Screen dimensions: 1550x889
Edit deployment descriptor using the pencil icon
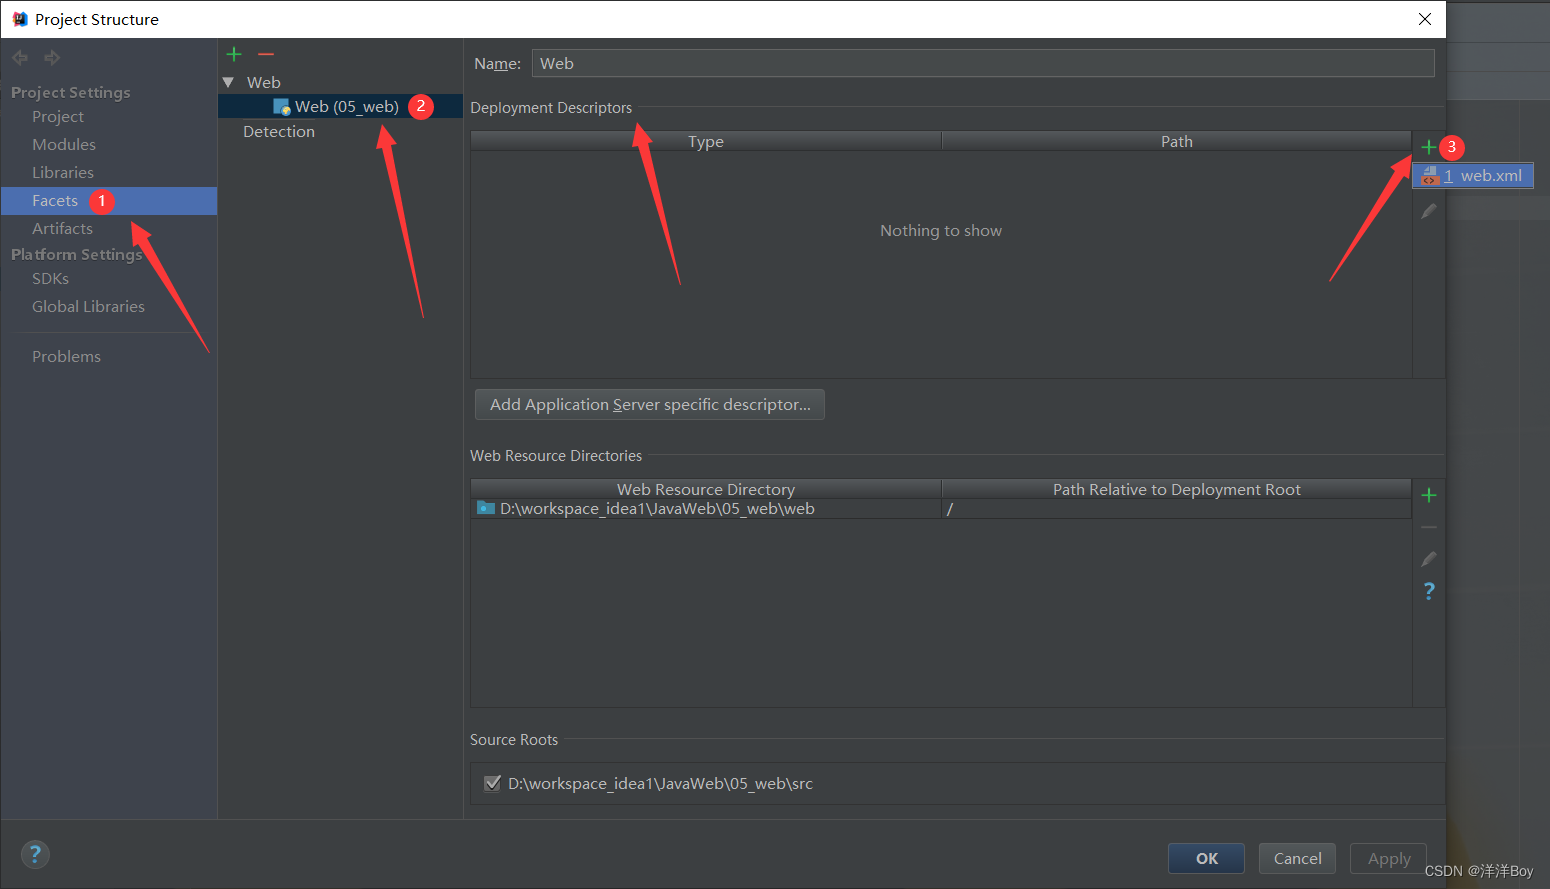pyautogui.click(x=1428, y=210)
